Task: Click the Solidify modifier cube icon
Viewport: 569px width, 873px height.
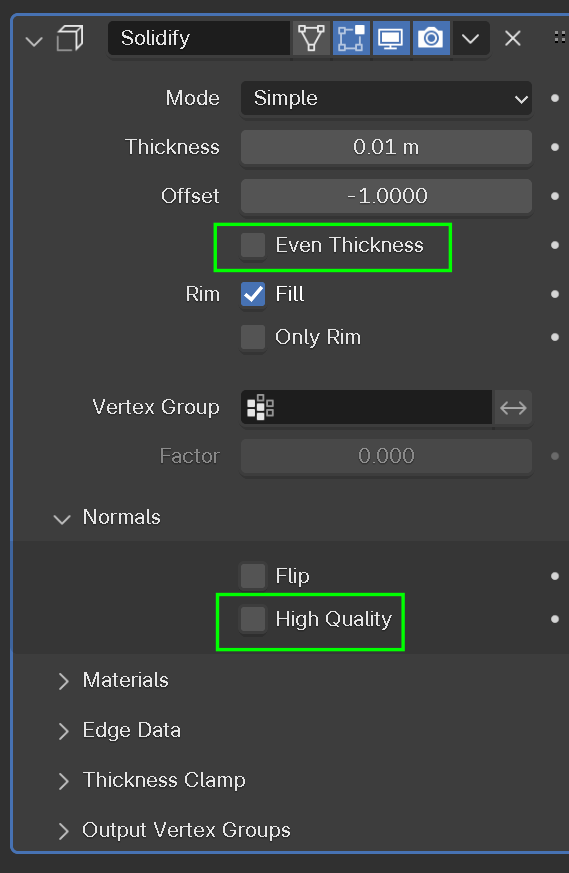Action: [x=70, y=39]
